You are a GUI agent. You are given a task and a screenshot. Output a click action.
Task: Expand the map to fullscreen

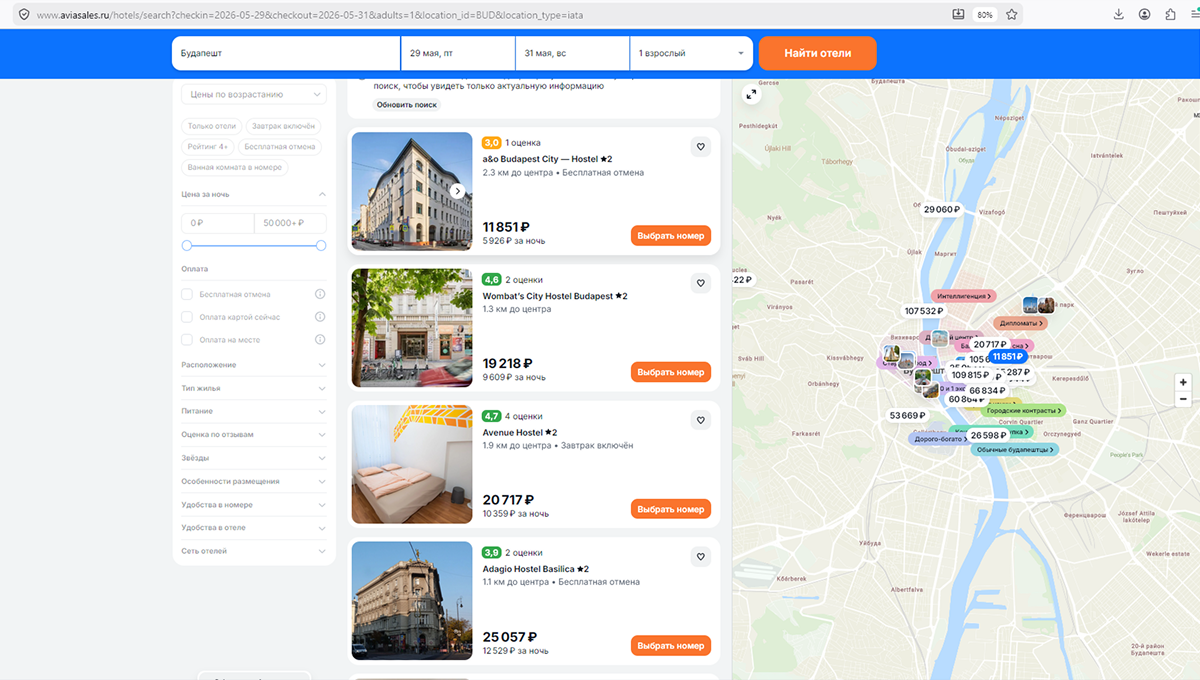[x=751, y=94]
